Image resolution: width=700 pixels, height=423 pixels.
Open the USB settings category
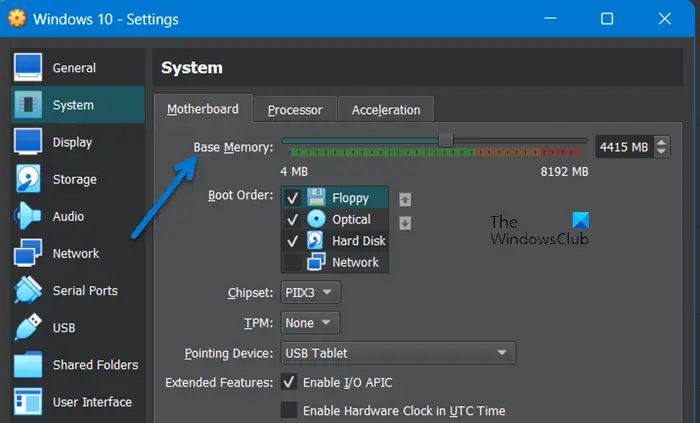point(78,328)
